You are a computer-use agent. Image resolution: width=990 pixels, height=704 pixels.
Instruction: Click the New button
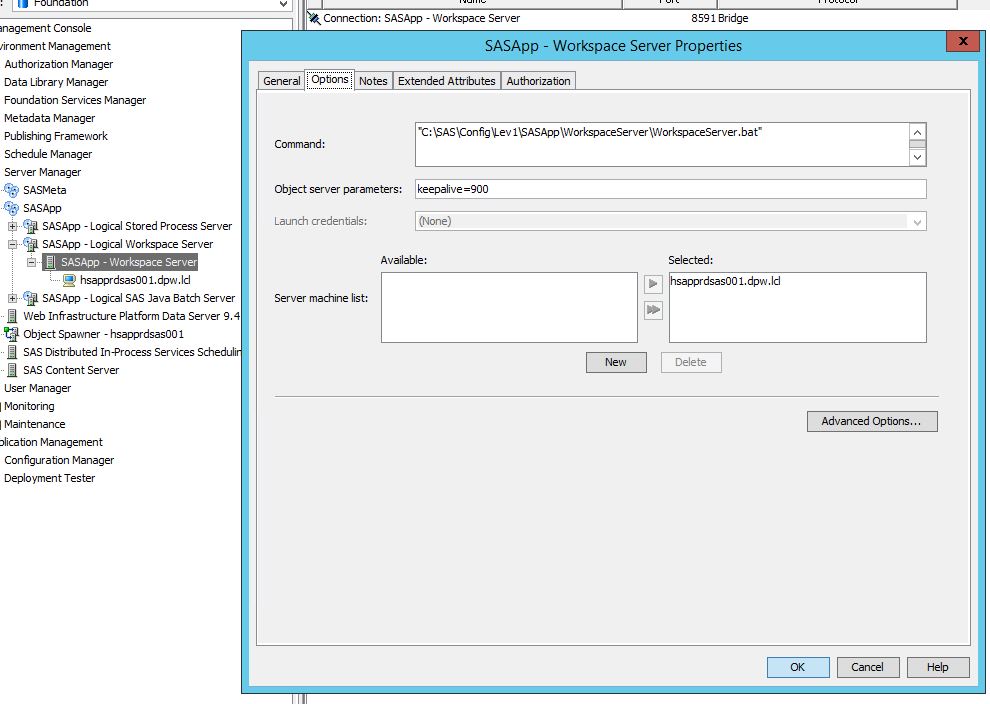tap(616, 362)
